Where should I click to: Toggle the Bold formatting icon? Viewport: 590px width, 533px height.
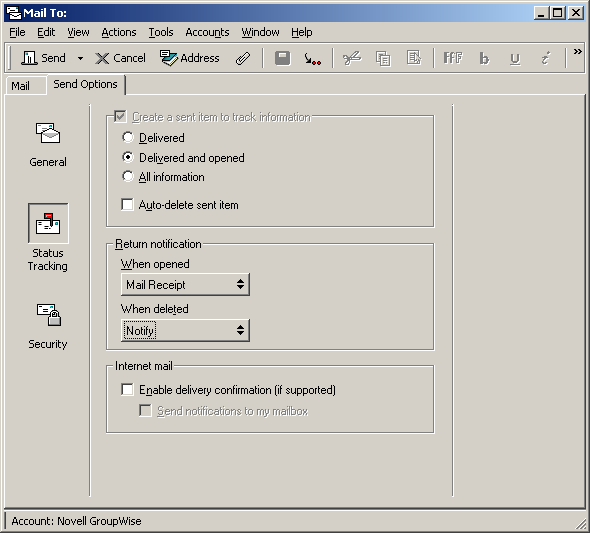[484, 58]
